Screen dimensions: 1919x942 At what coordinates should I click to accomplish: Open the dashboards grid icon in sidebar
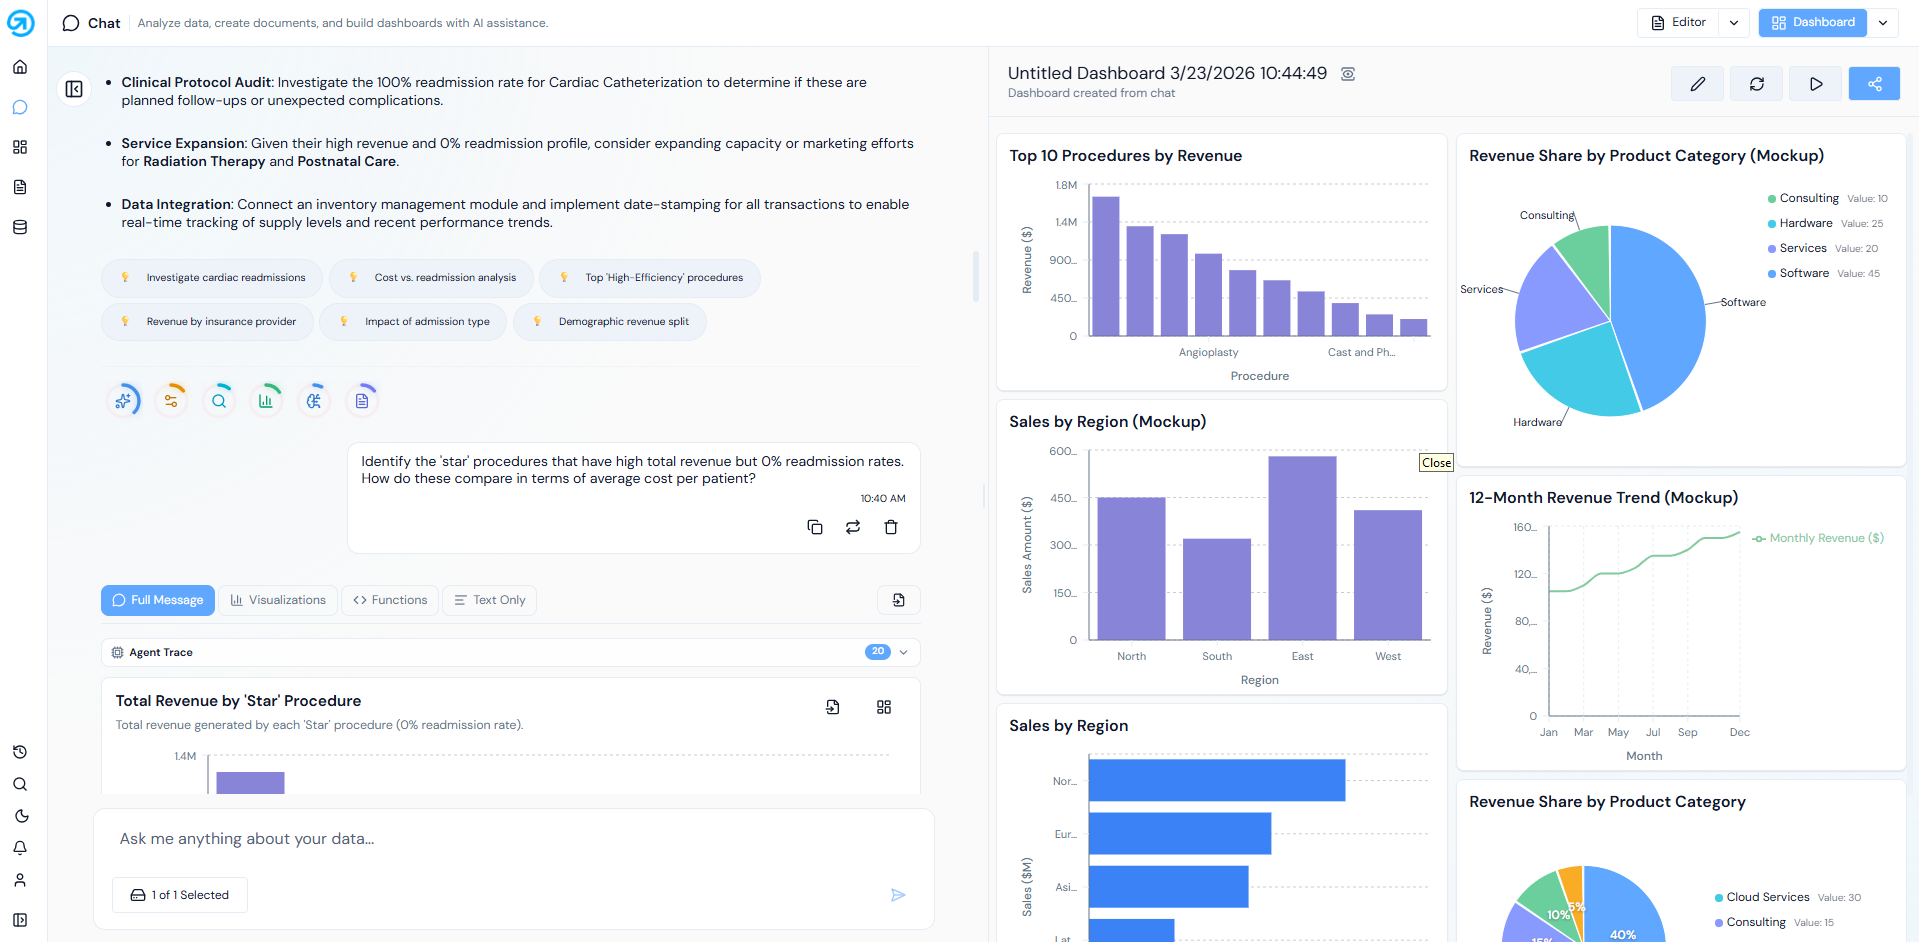20,147
